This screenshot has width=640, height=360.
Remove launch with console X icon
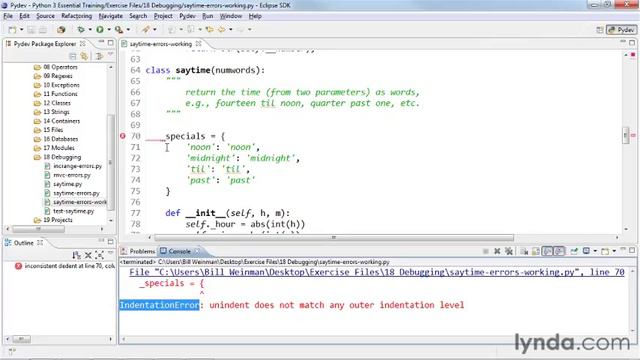click(x=497, y=251)
